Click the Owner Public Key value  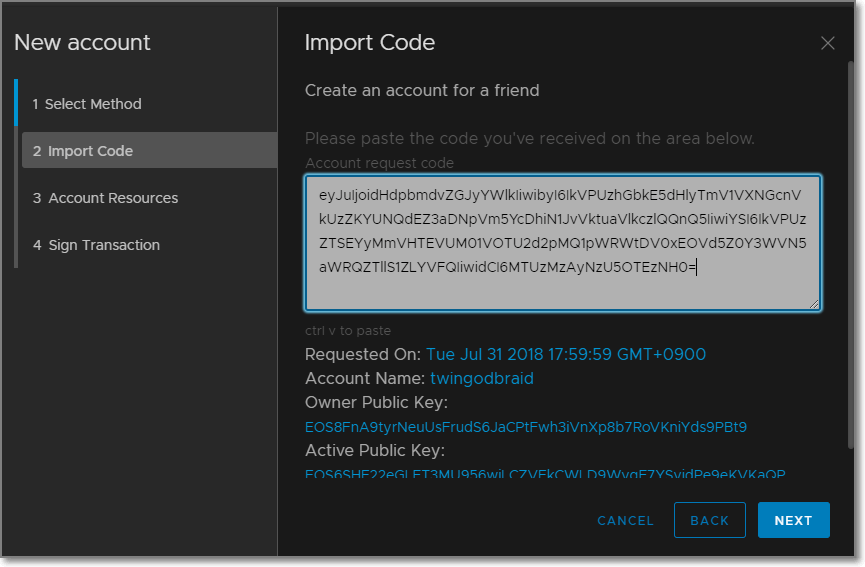pos(526,427)
